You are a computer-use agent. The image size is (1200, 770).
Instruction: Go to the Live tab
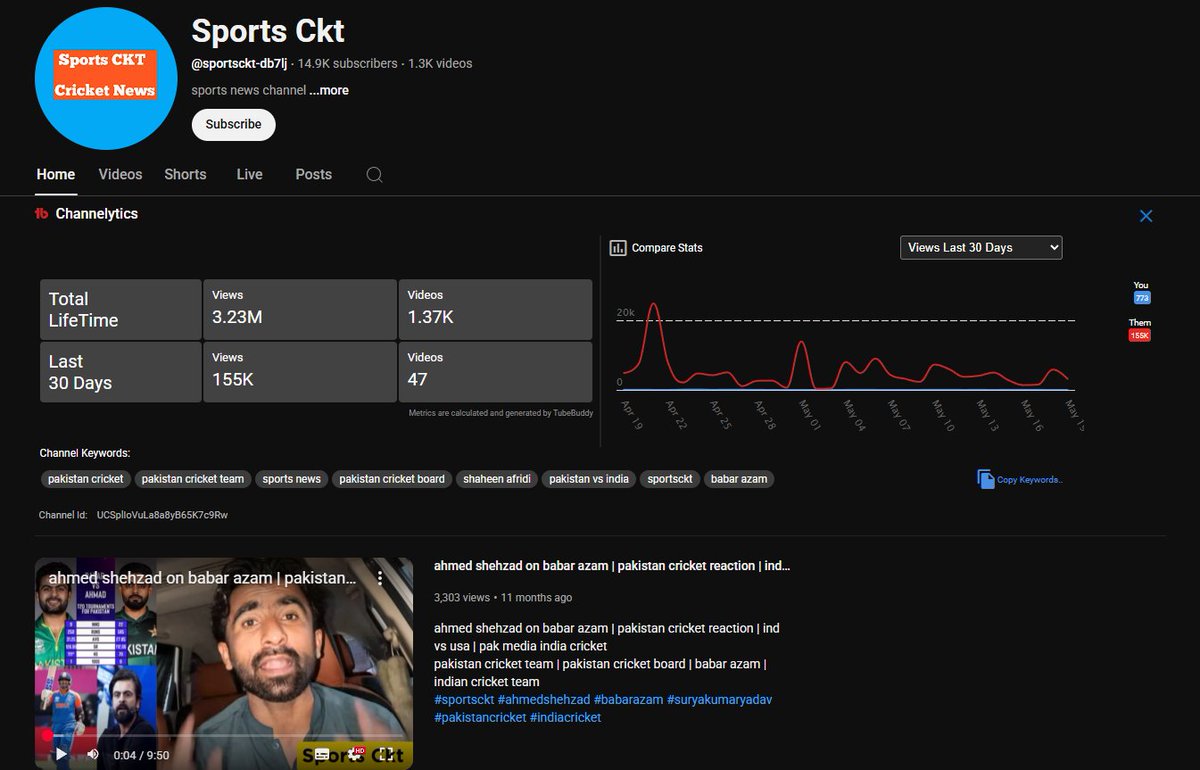pos(249,174)
